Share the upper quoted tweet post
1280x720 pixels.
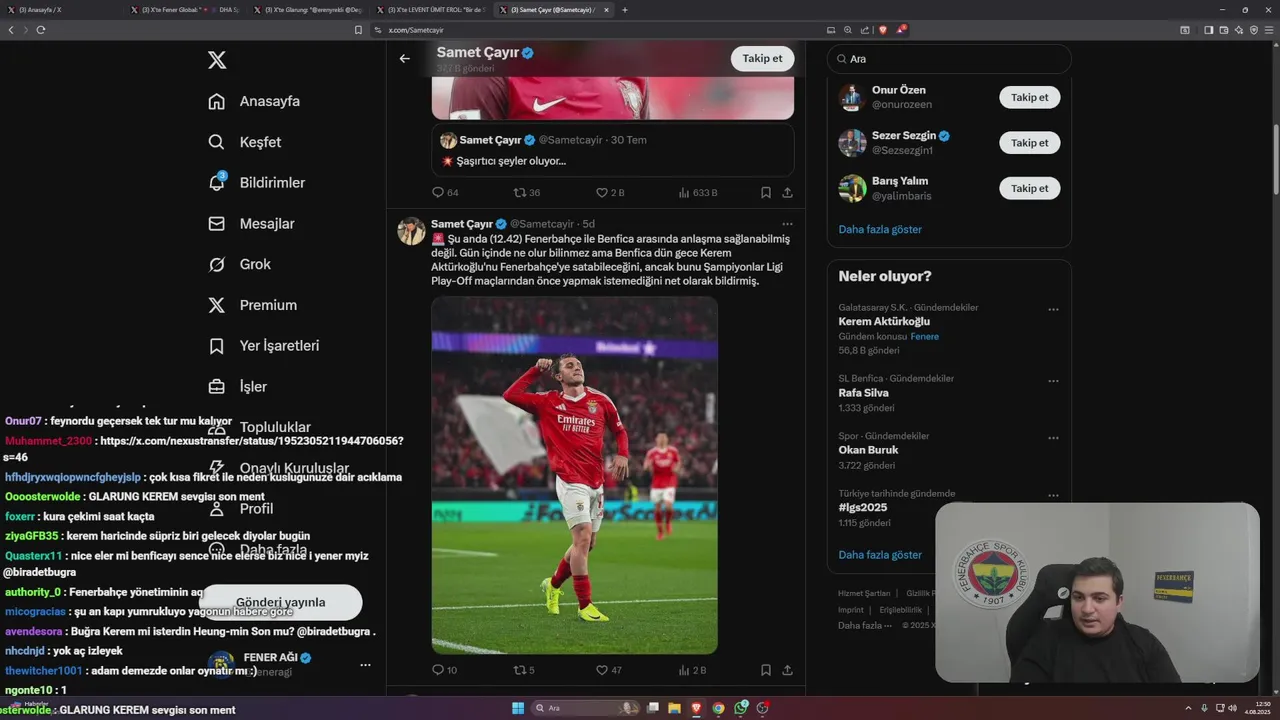(x=787, y=192)
